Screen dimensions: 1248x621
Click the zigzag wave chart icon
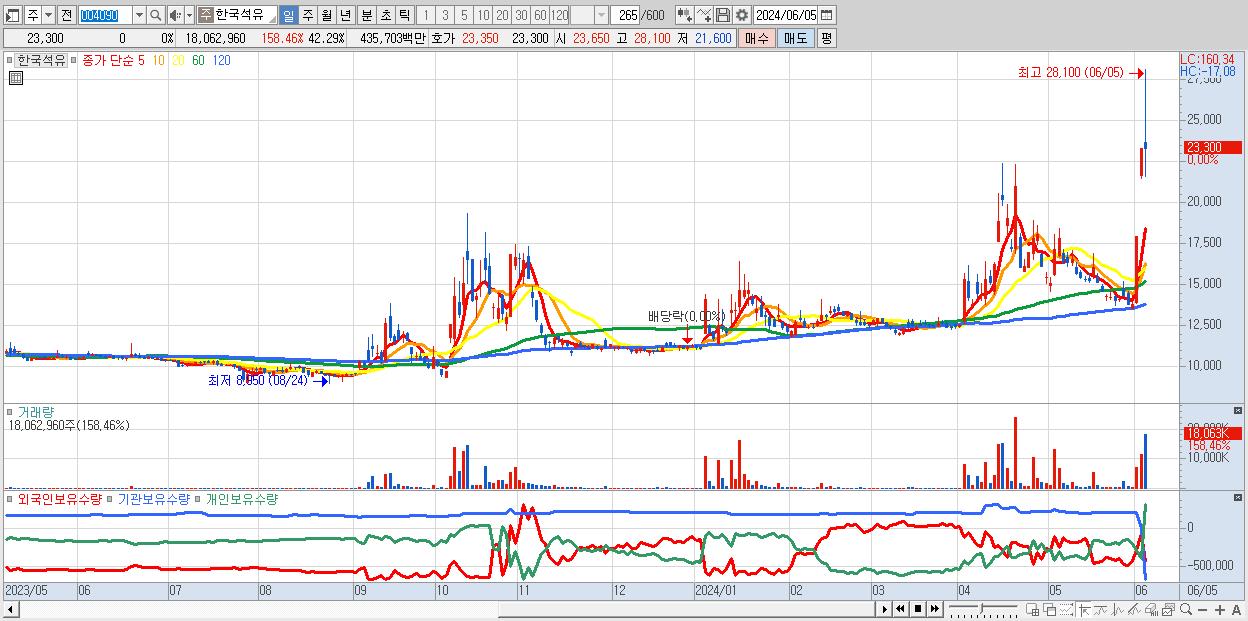pyautogui.click(x=1118, y=609)
